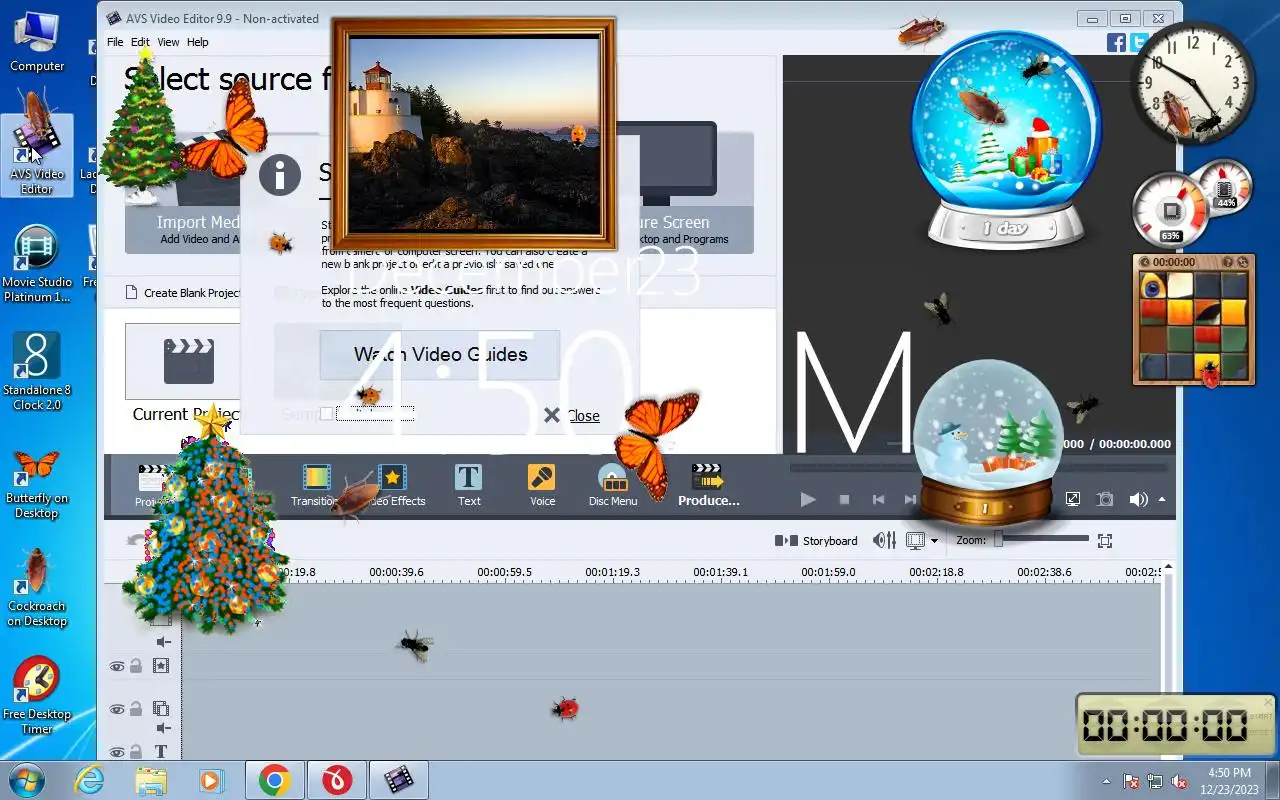Hide the overlay track with eye icon
The image size is (1280, 800).
pyautogui.click(x=117, y=709)
